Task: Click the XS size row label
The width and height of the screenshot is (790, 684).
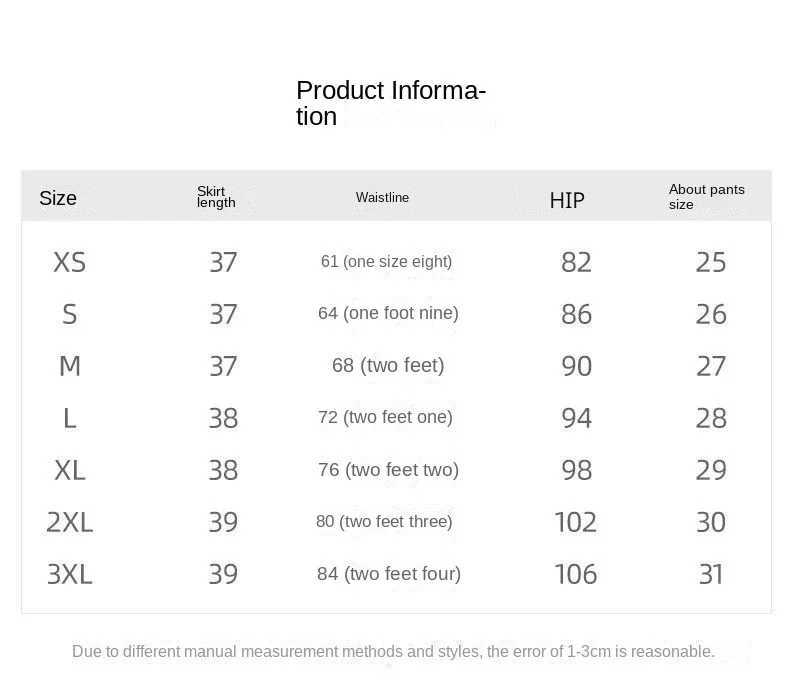Action: tap(70, 262)
